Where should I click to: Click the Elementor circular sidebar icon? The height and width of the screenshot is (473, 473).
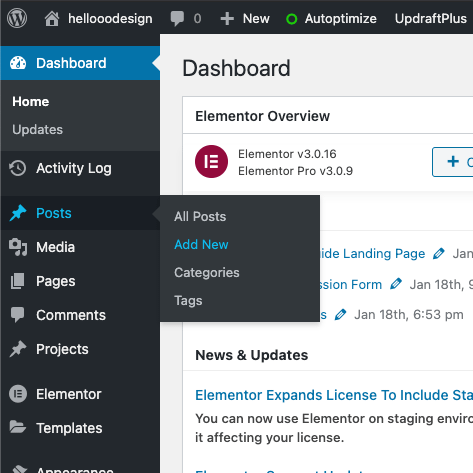click(18, 394)
